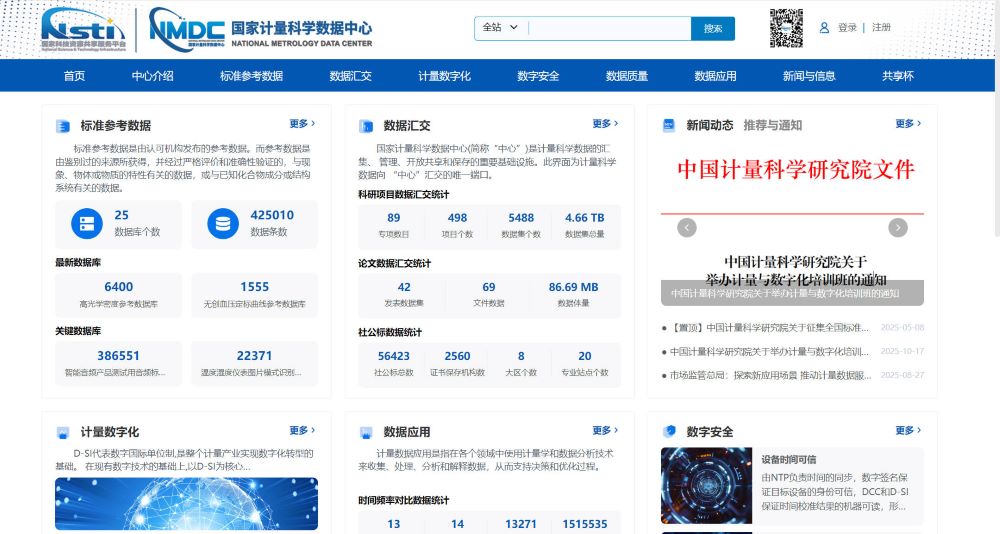Expand 更多 in 标准参考数据 panel
This screenshot has height=534, width=1000.
pyautogui.click(x=302, y=124)
